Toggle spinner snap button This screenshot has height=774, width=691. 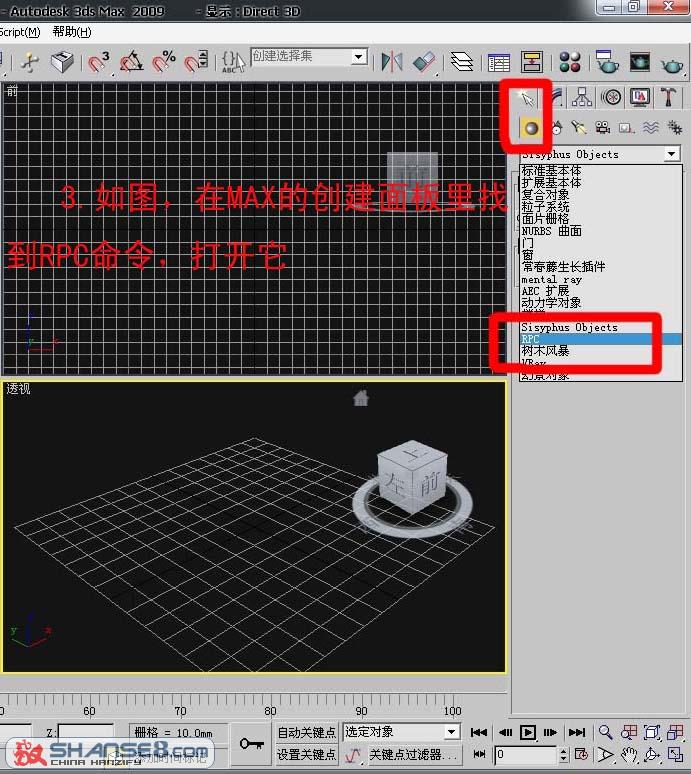[196, 63]
